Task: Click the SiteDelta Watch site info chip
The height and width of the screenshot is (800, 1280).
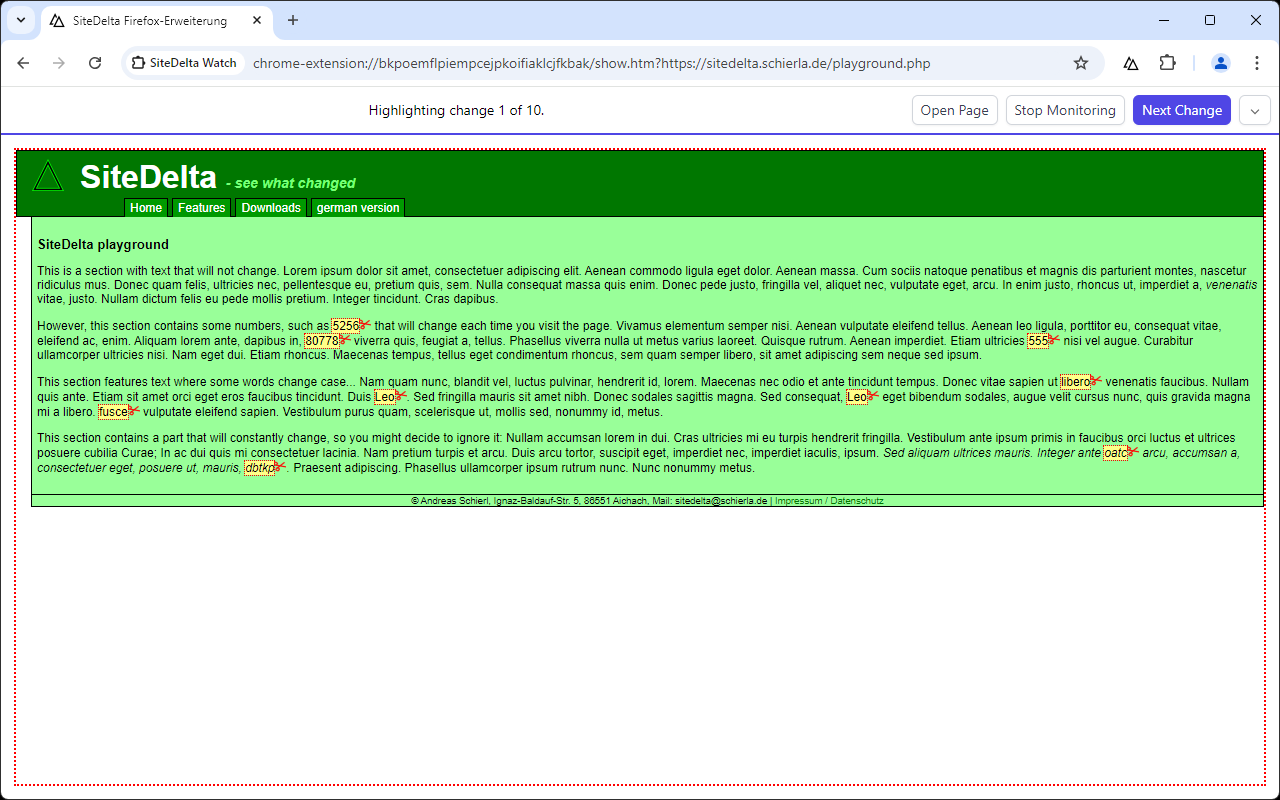Action: [184, 63]
